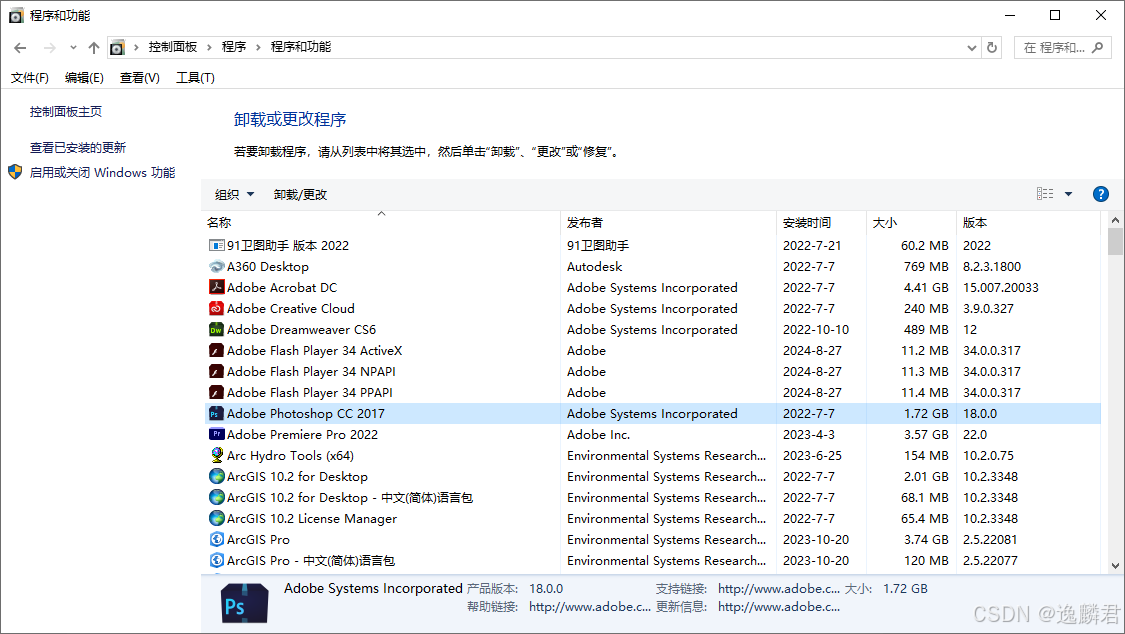Go back with the back arrow

[x=20, y=47]
